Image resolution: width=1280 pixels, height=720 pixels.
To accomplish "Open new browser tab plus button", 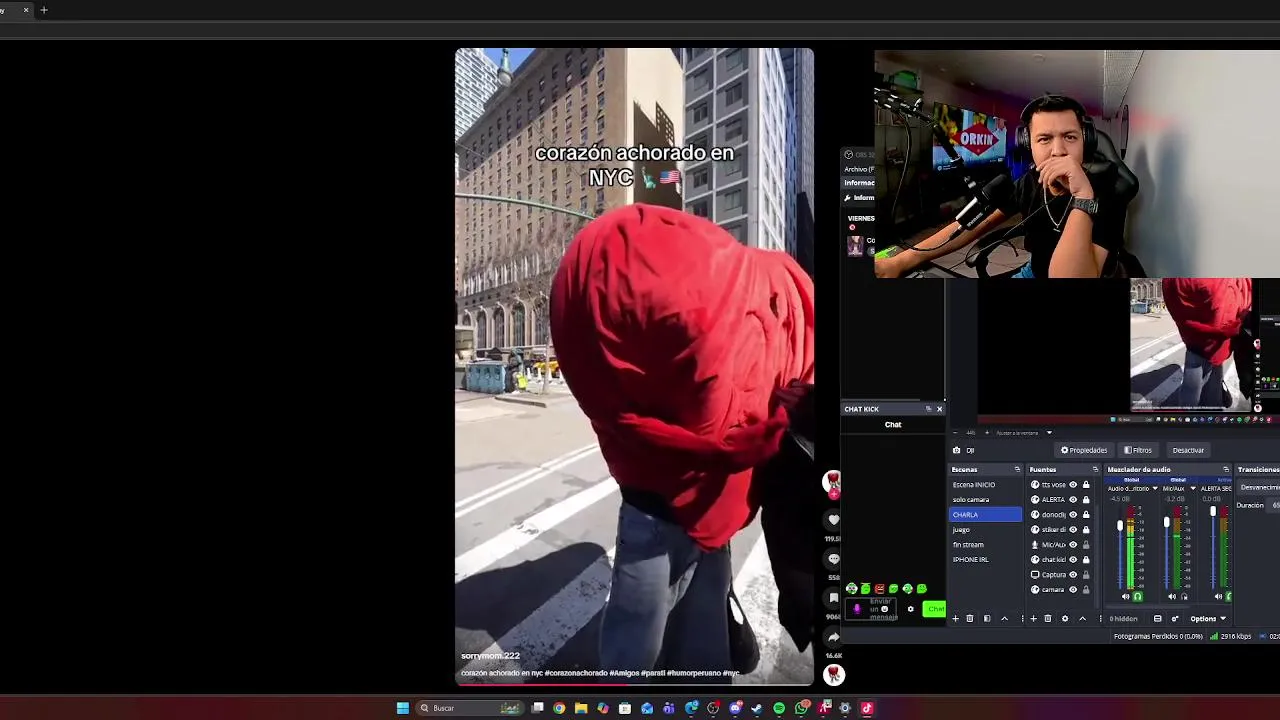I will (44, 10).
